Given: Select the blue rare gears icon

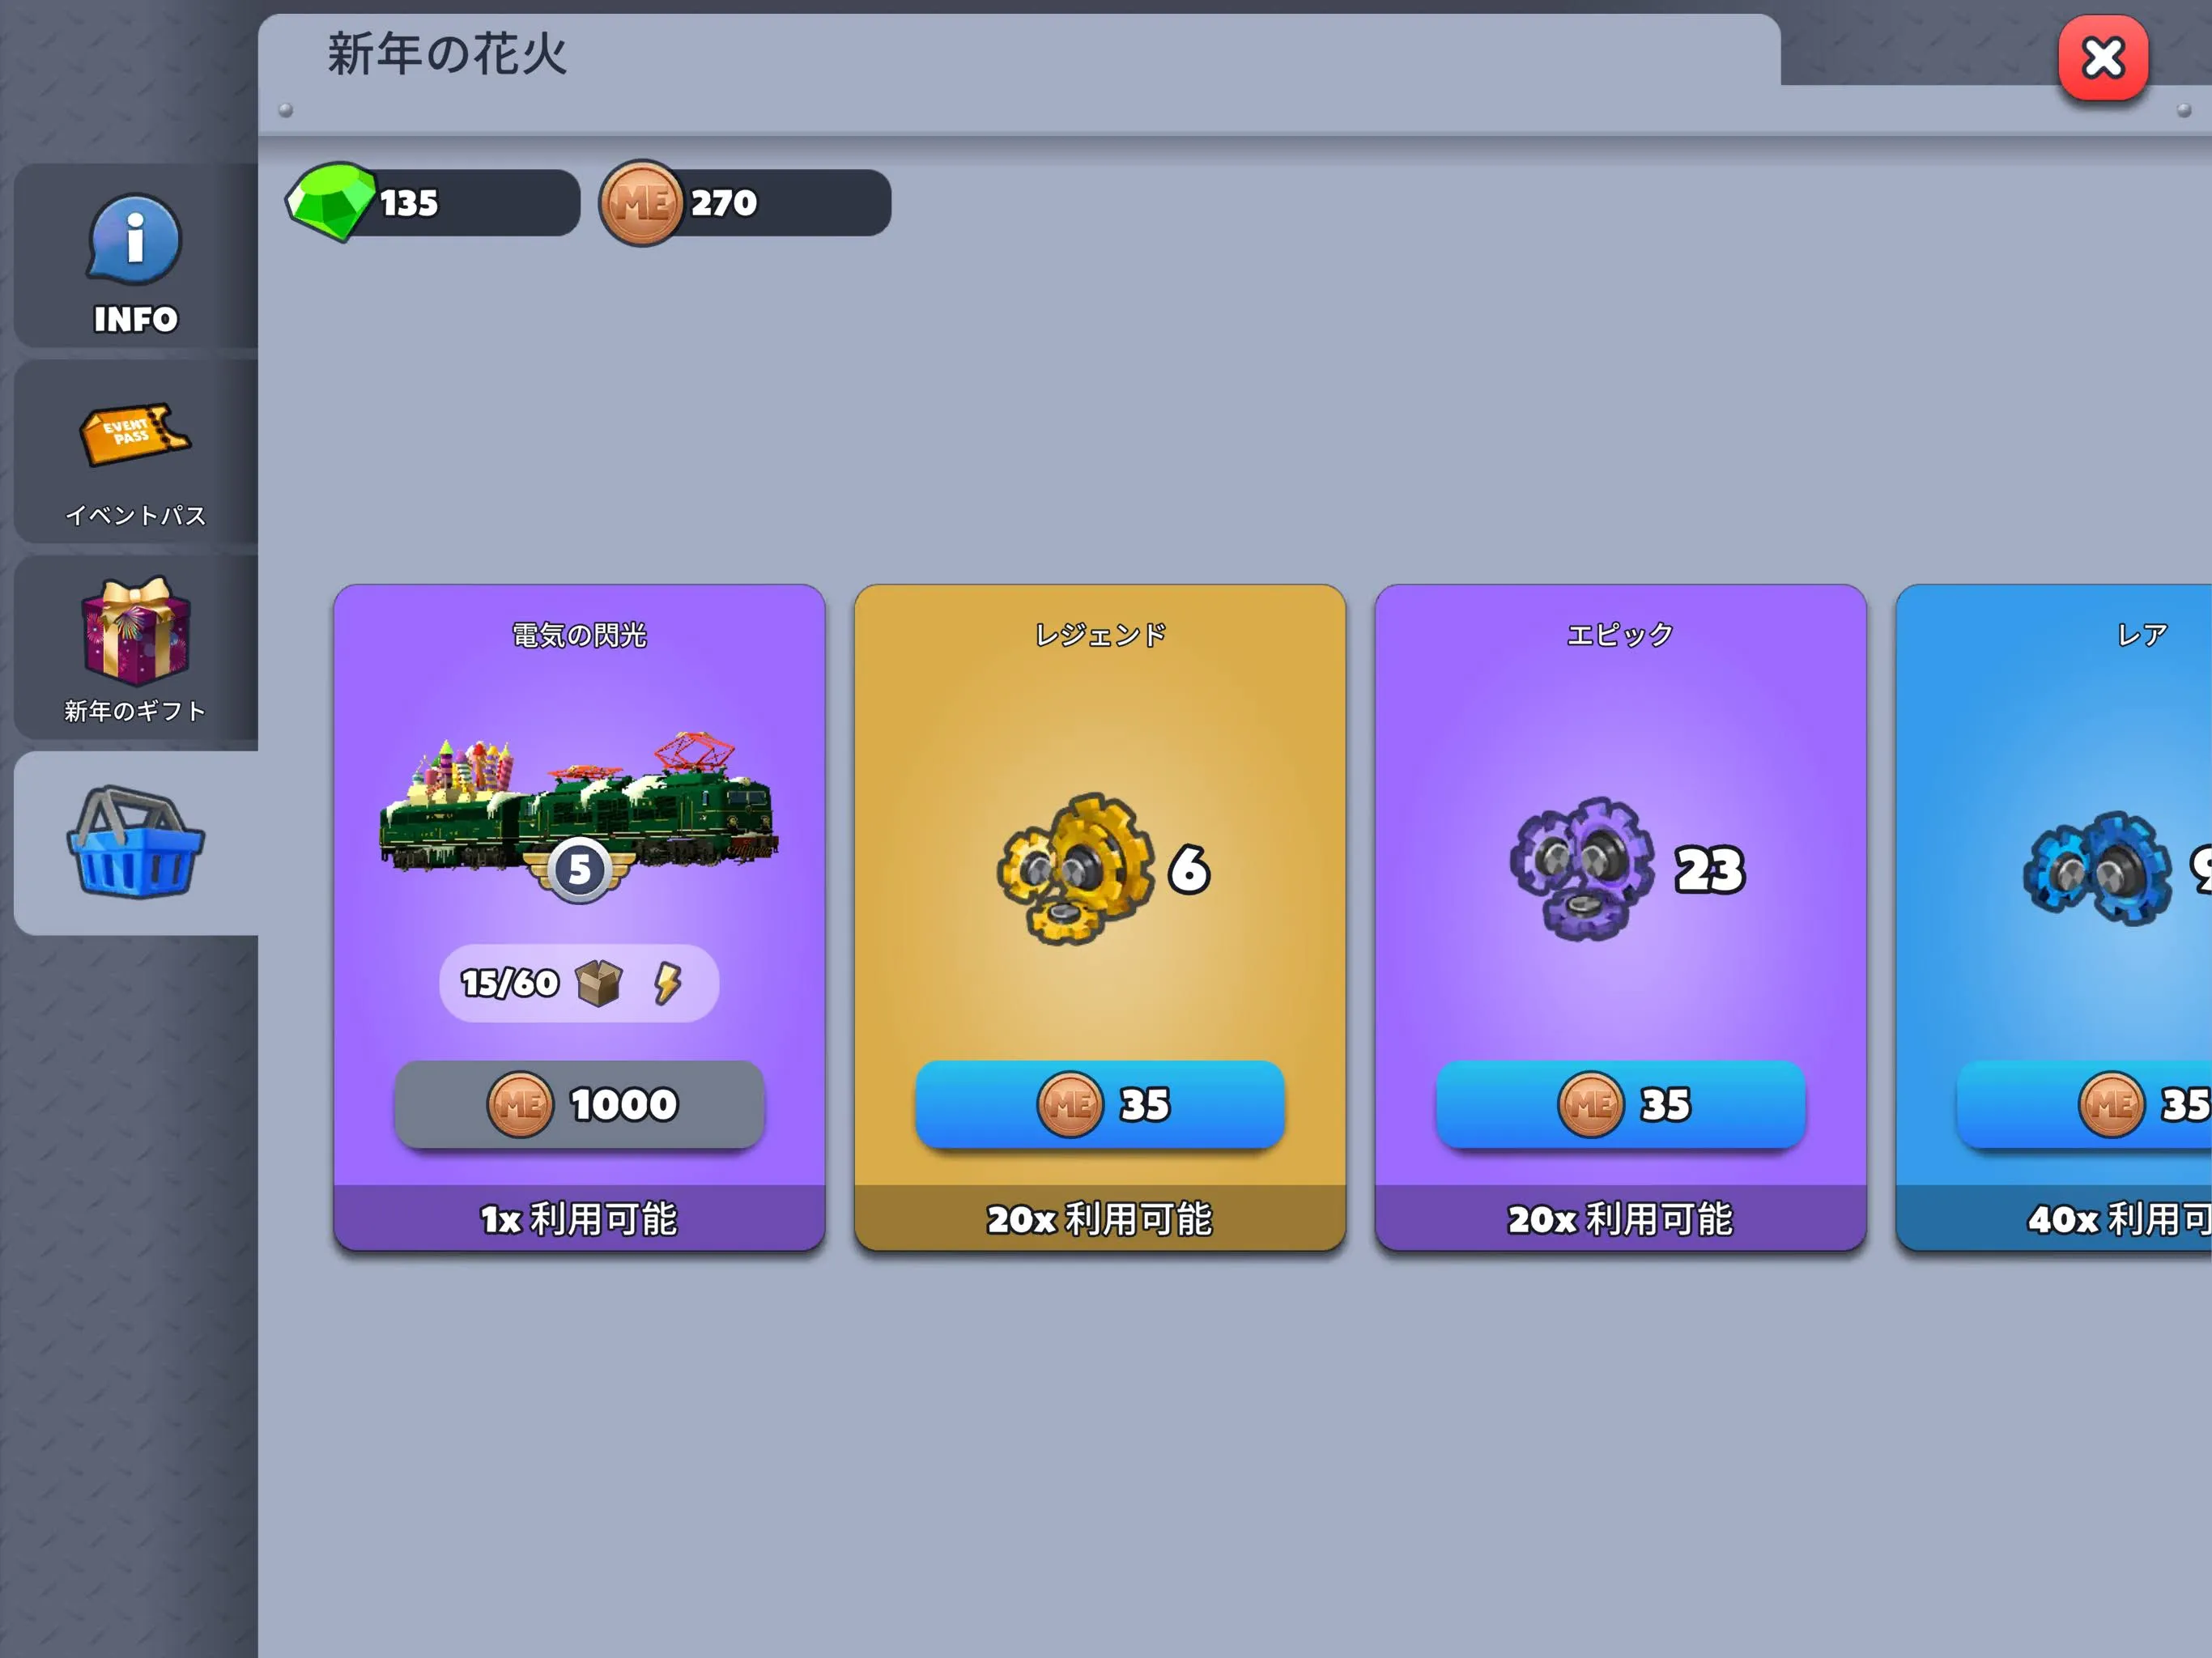Looking at the screenshot, I should click(x=2097, y=868).
